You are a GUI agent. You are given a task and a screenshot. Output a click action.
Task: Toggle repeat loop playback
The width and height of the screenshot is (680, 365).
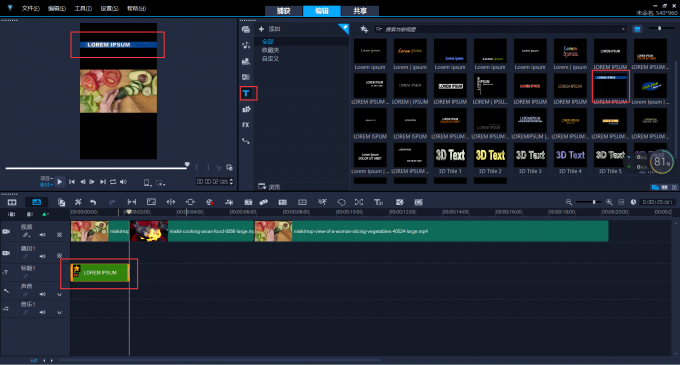pos(113,182)
